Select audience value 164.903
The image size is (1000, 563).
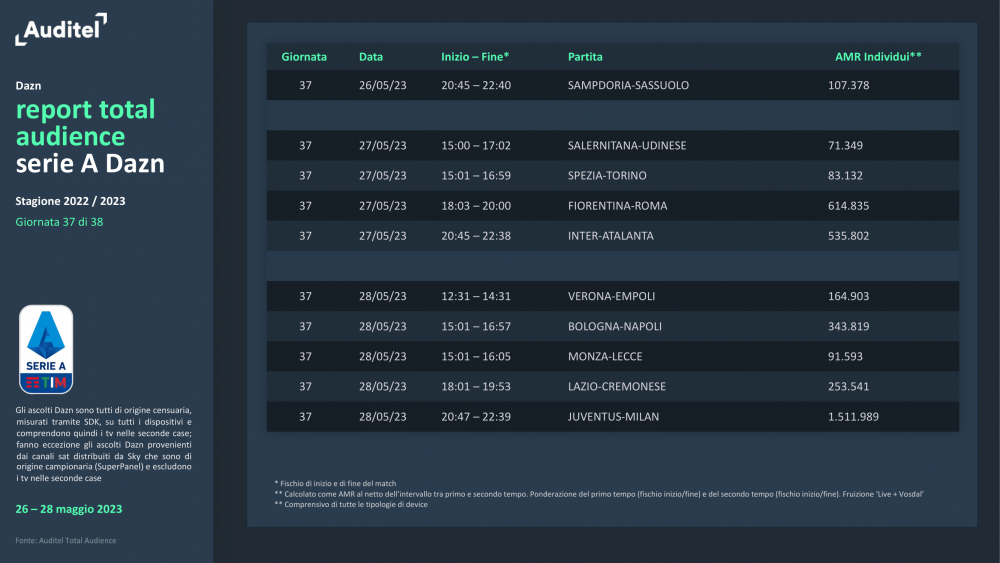point(848,296)
